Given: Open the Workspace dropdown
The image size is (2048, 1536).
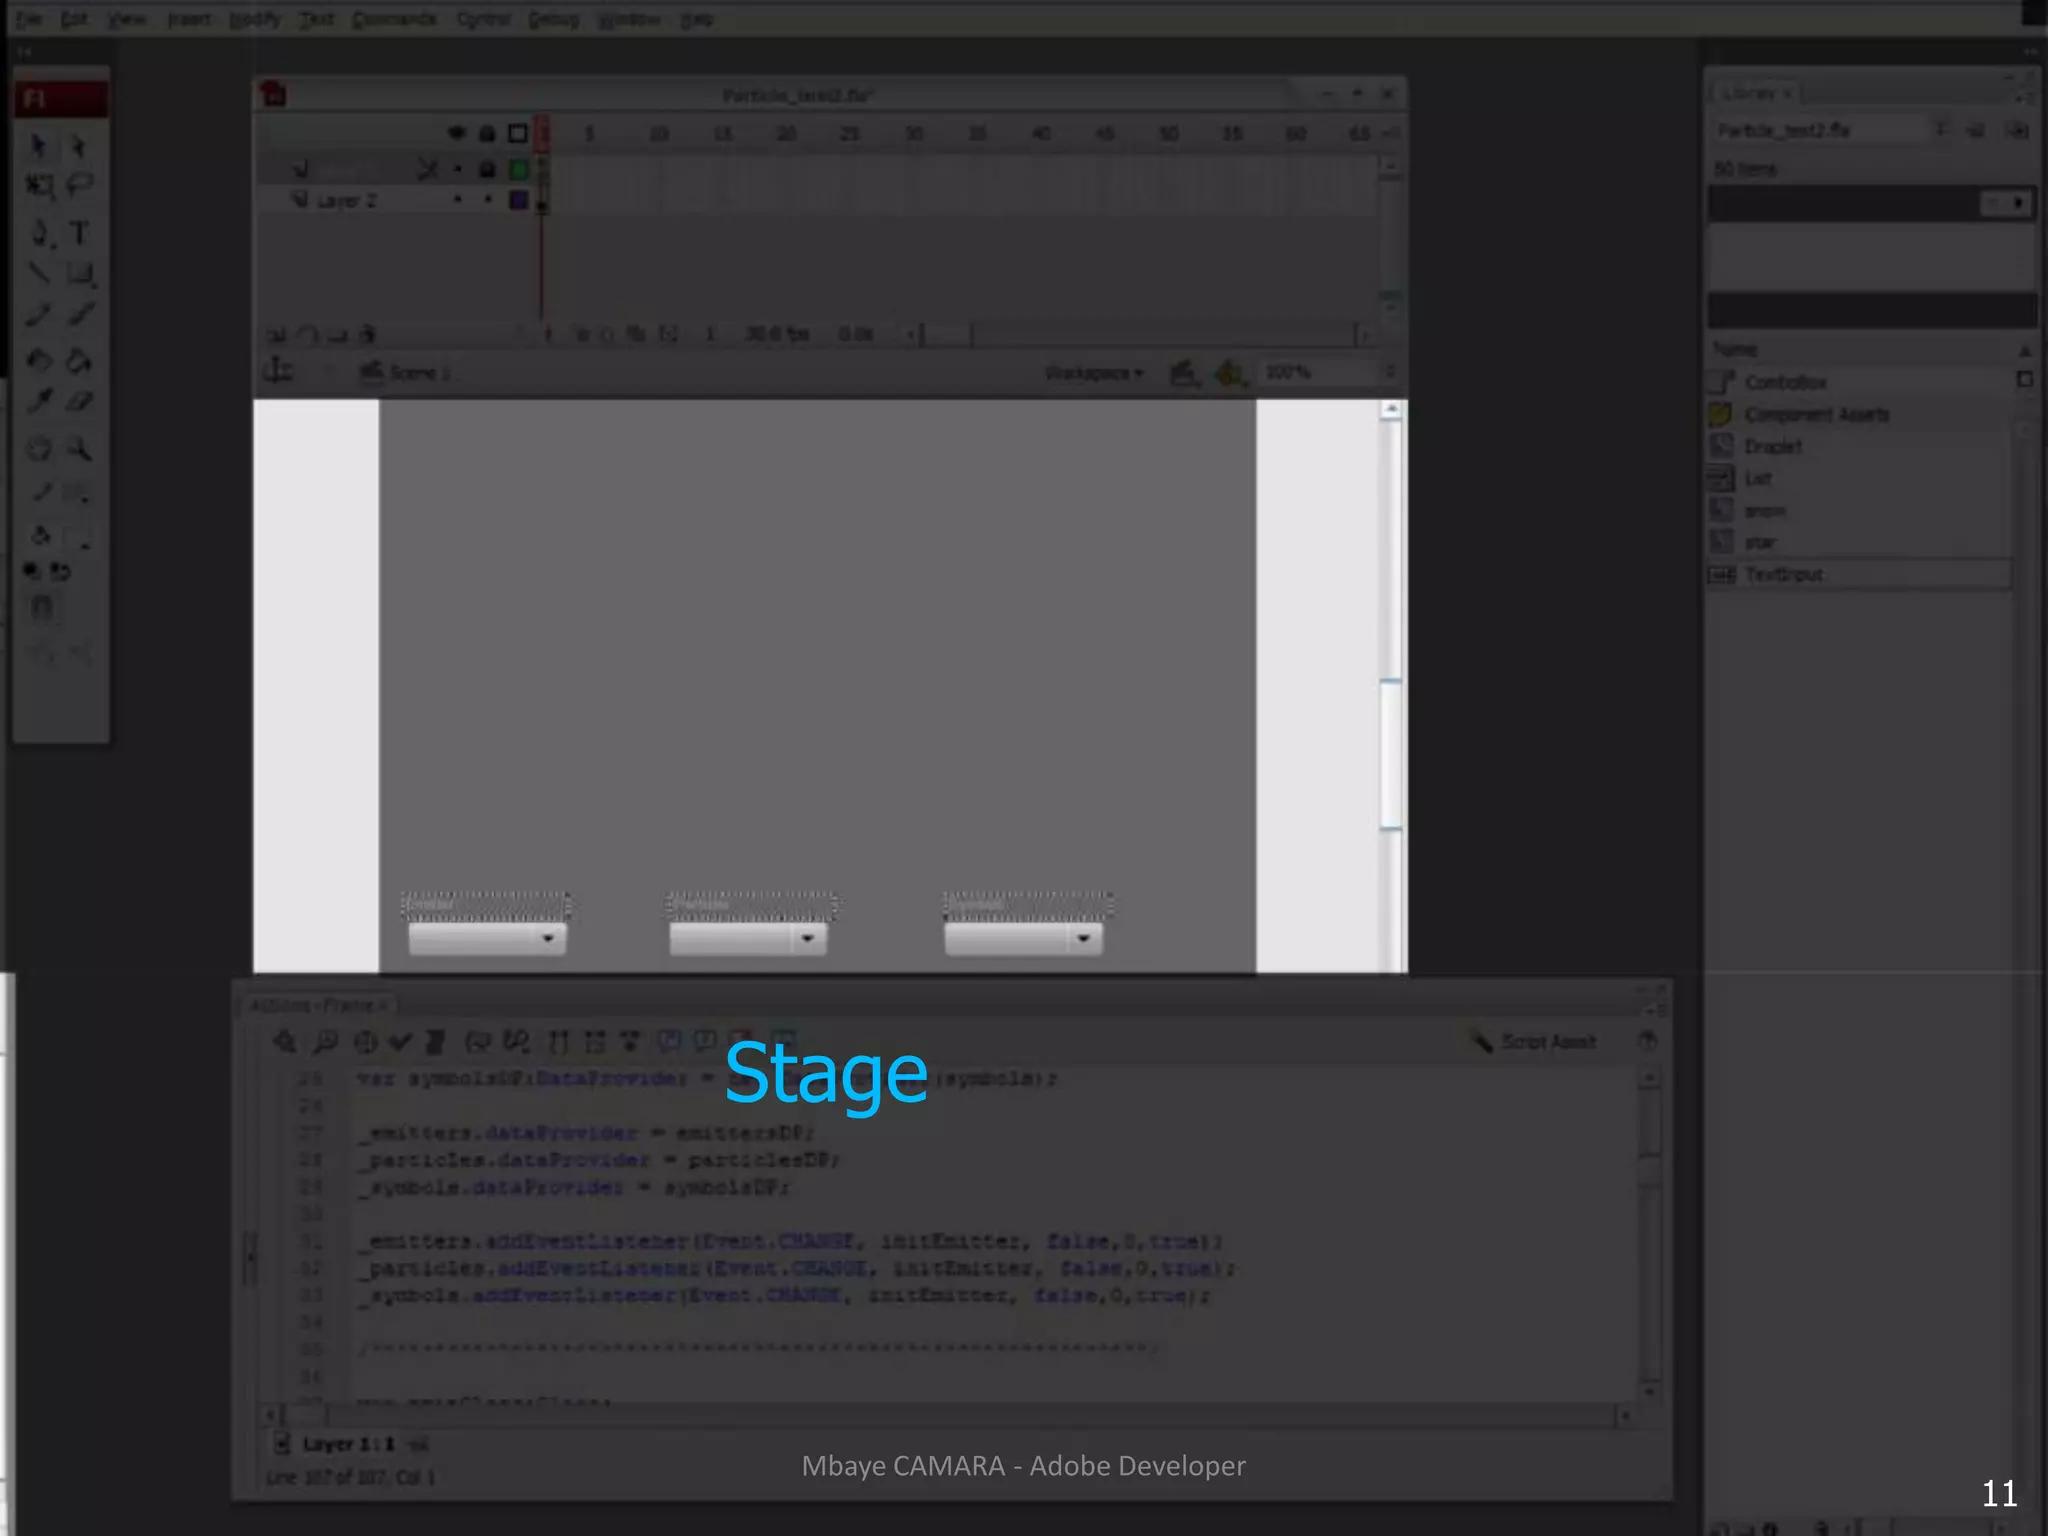Looking at the screenshot, I should [x=1094, y=373].
